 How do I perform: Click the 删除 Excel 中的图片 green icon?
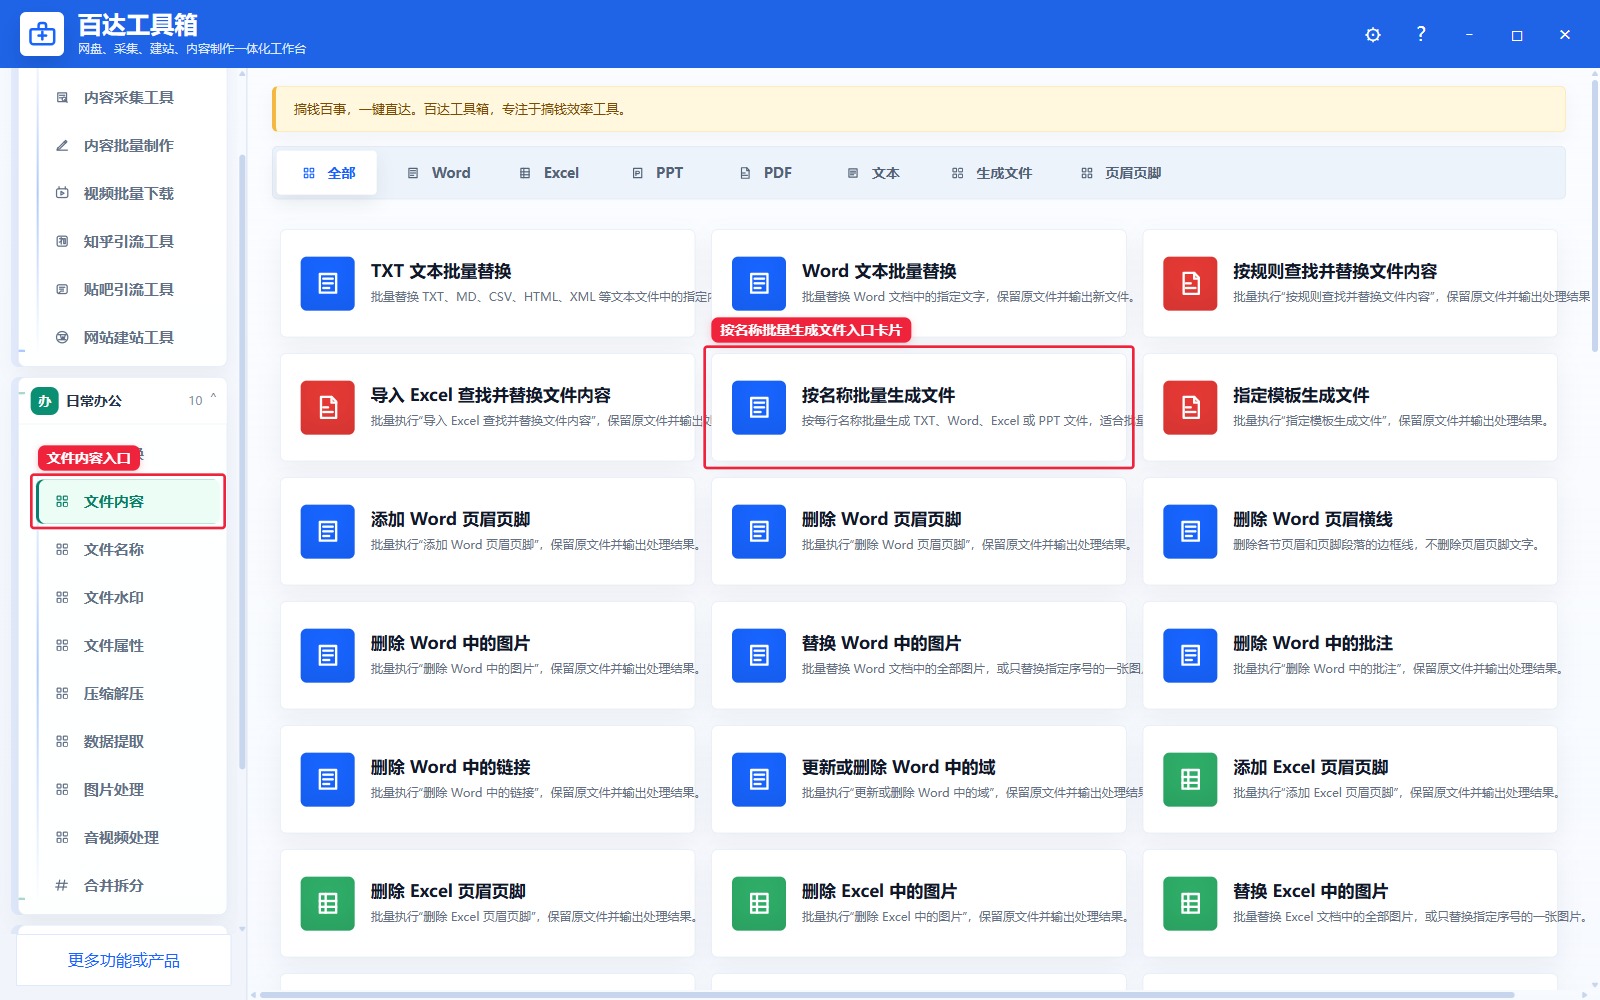(x=759, y=904)
